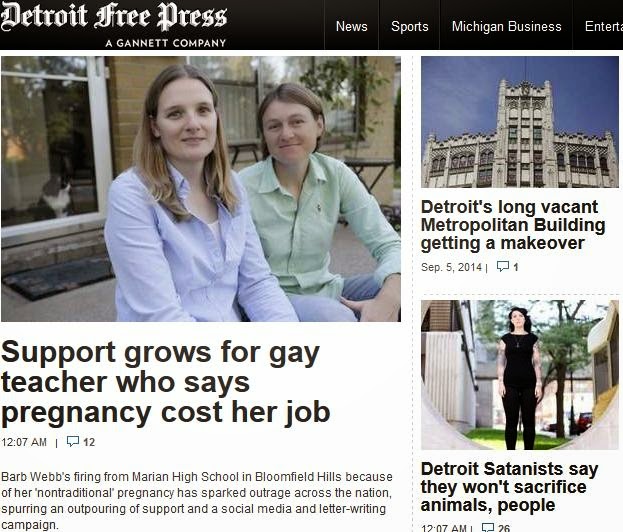Viewport: 623px width, 532px height.
Task: Go to the Sports section
Action: point(410,26)
